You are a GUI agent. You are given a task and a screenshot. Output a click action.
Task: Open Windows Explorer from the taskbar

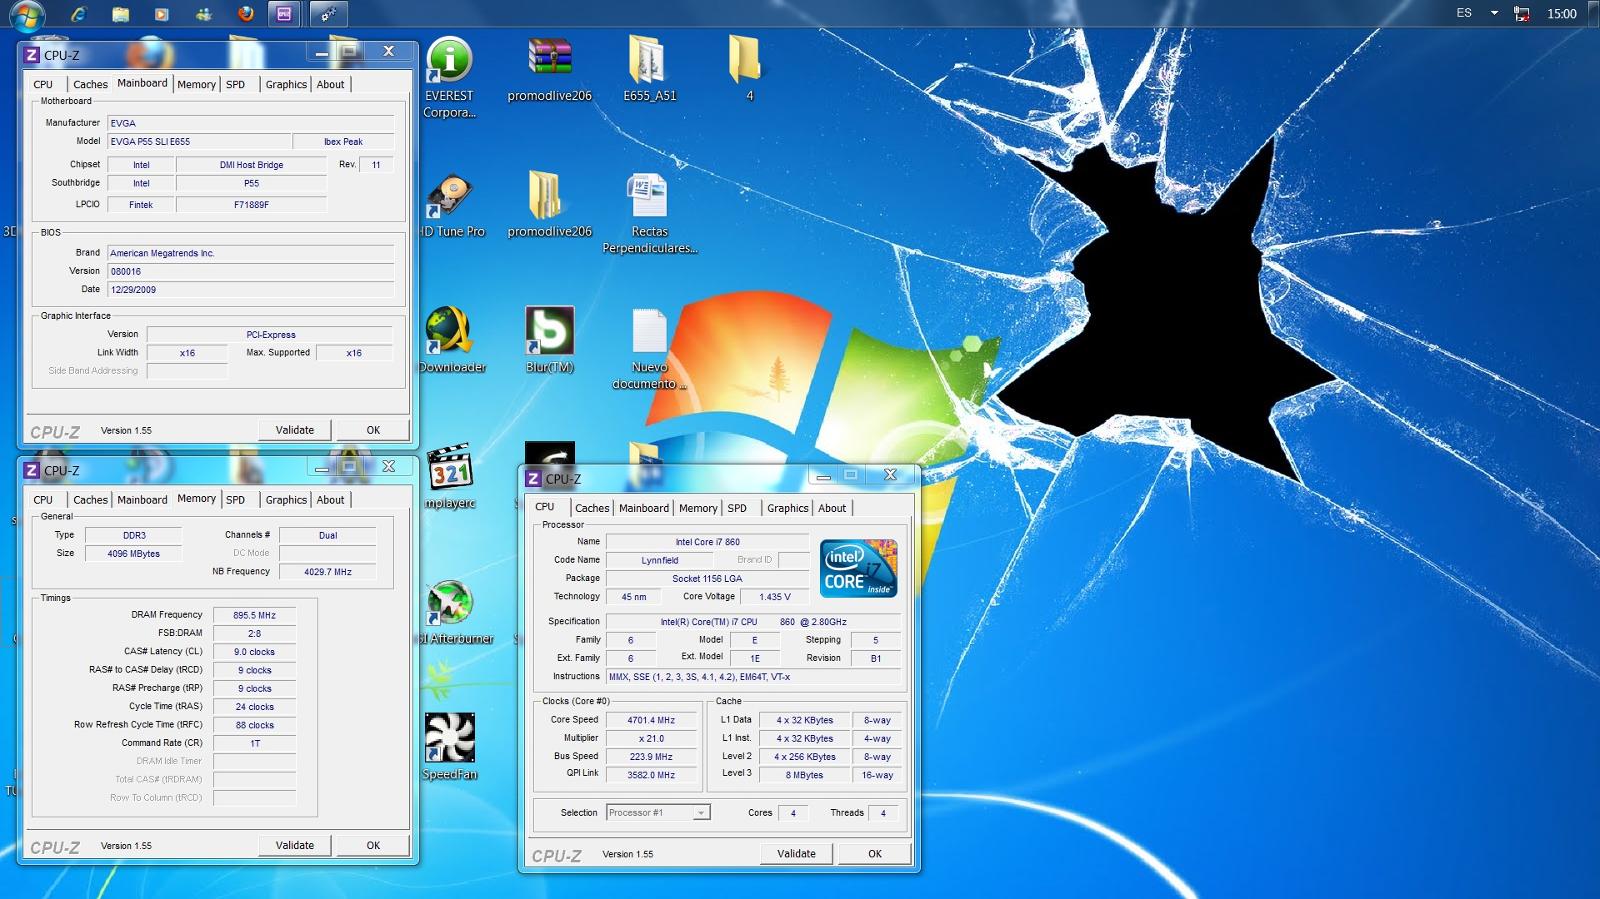[120, 14]
